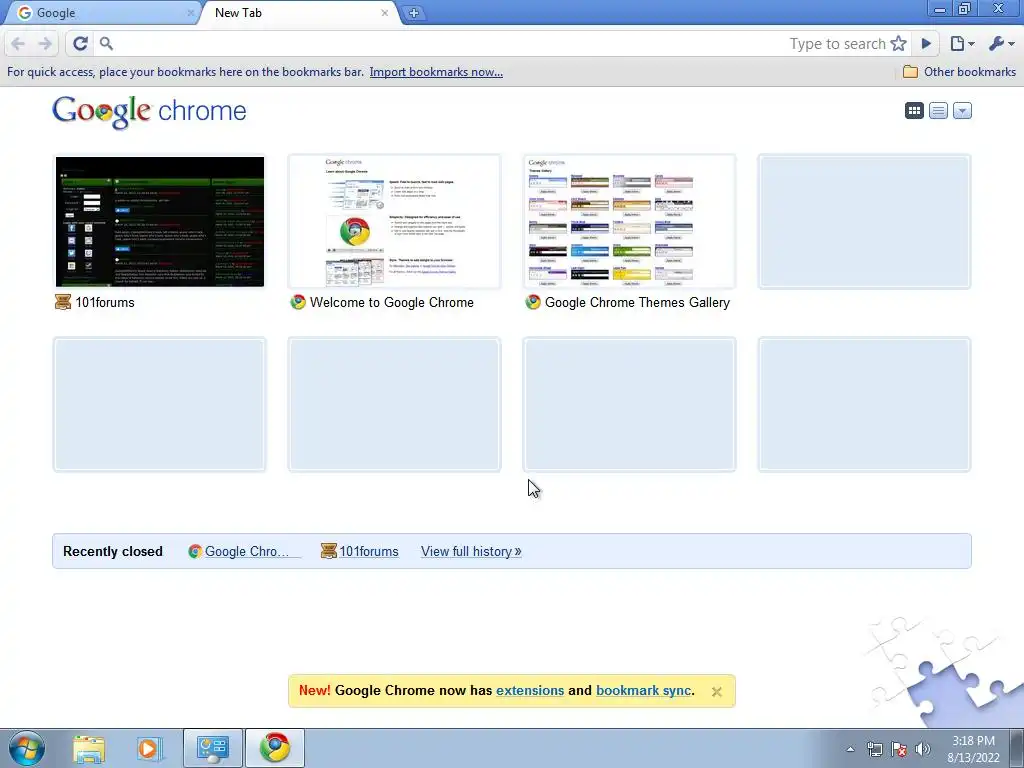Open Other bookmarks folder
Image resolution: width=1024 pixels, height=768 pixels.
[959, 72]
